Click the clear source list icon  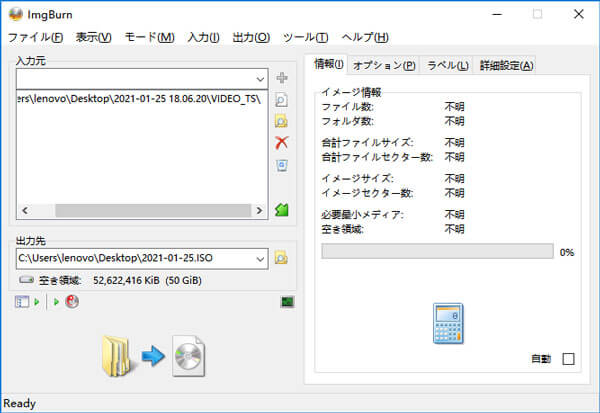[282, 166]
